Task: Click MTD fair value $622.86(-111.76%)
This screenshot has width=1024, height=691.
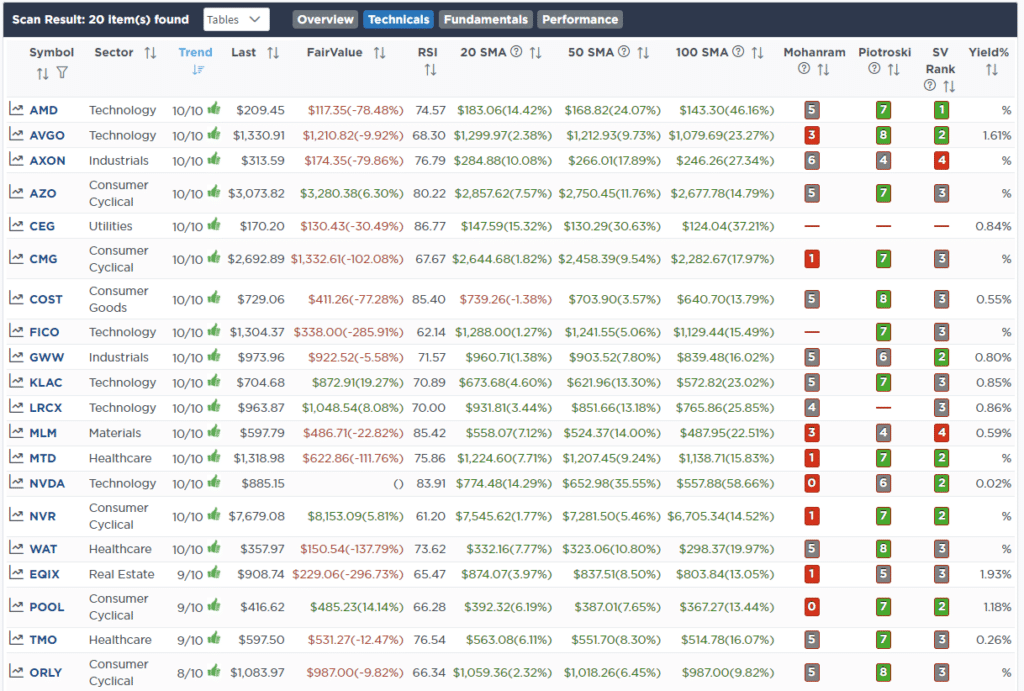Action: coord(353,458)
